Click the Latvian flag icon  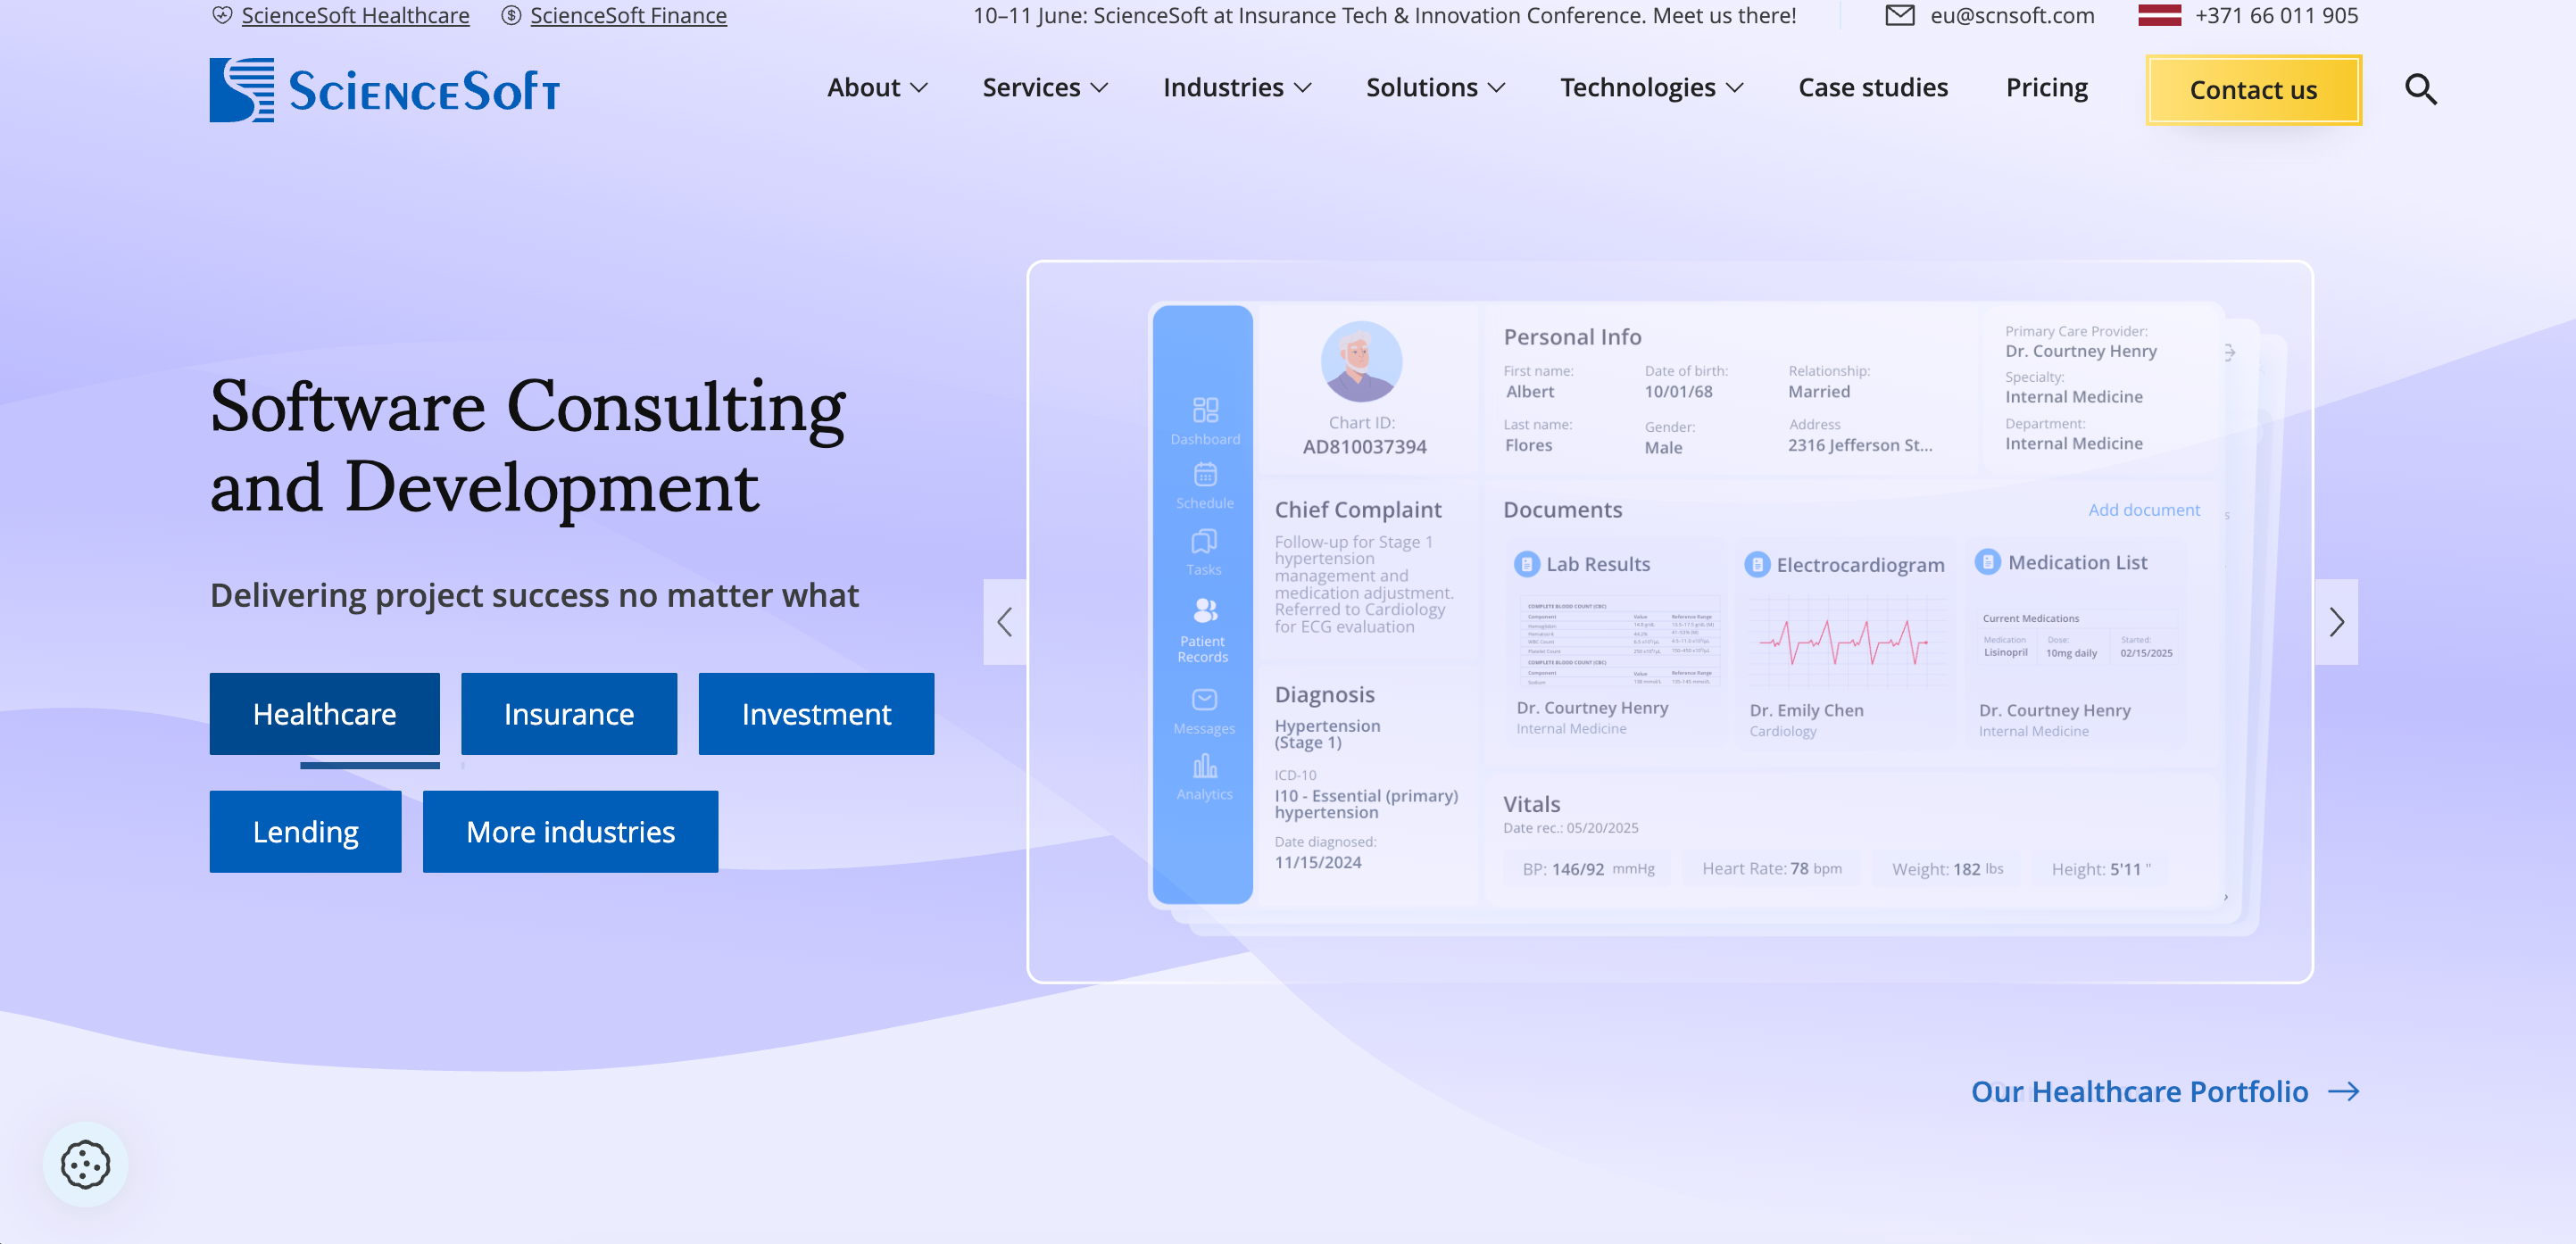[x=2159, y=15]
